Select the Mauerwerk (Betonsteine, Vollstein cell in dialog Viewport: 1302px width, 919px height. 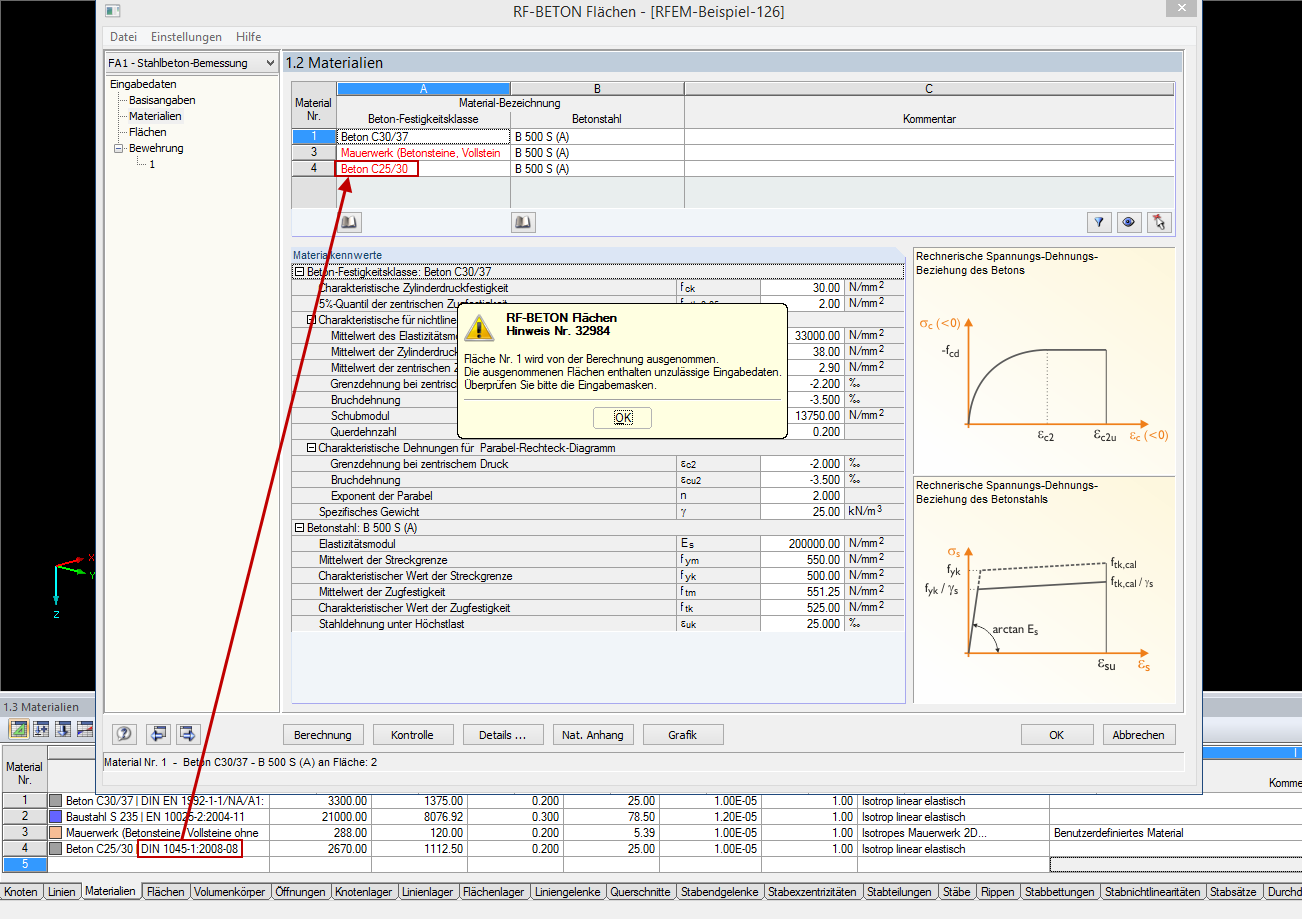pyautogui.click(x=424, y=153)
